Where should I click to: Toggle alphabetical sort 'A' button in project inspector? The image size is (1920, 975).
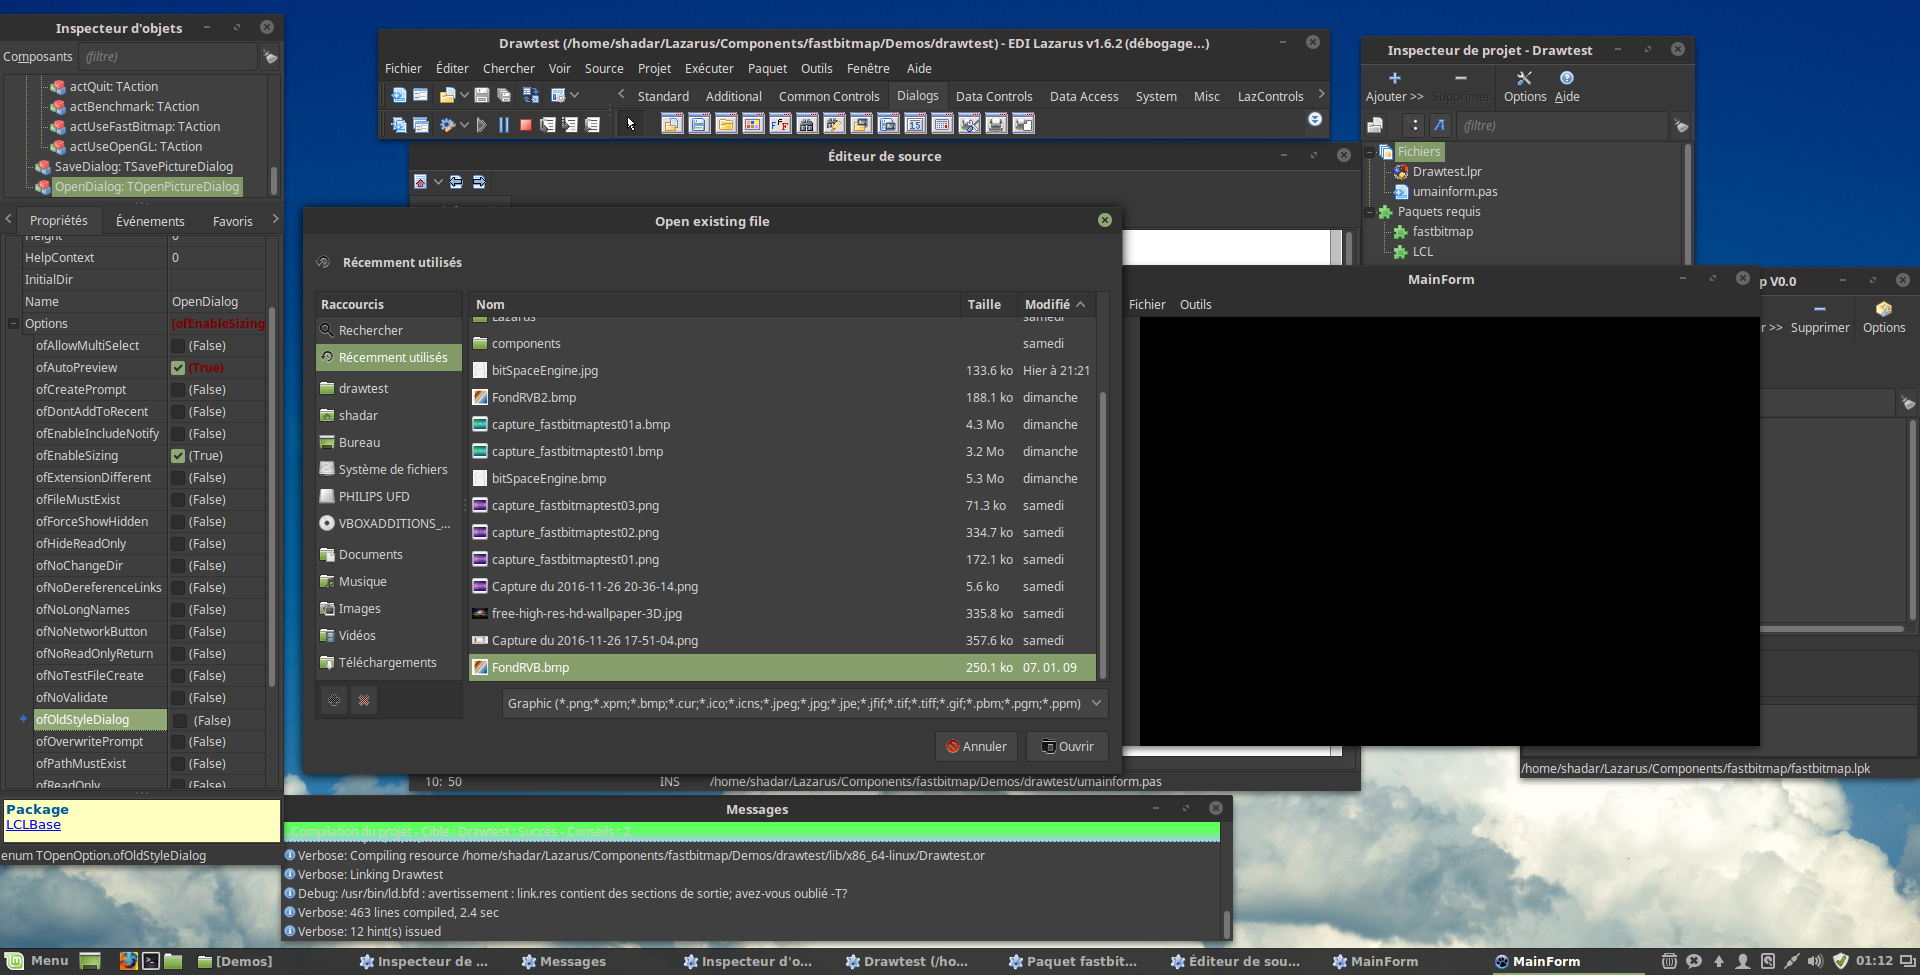click(1439, 125)
